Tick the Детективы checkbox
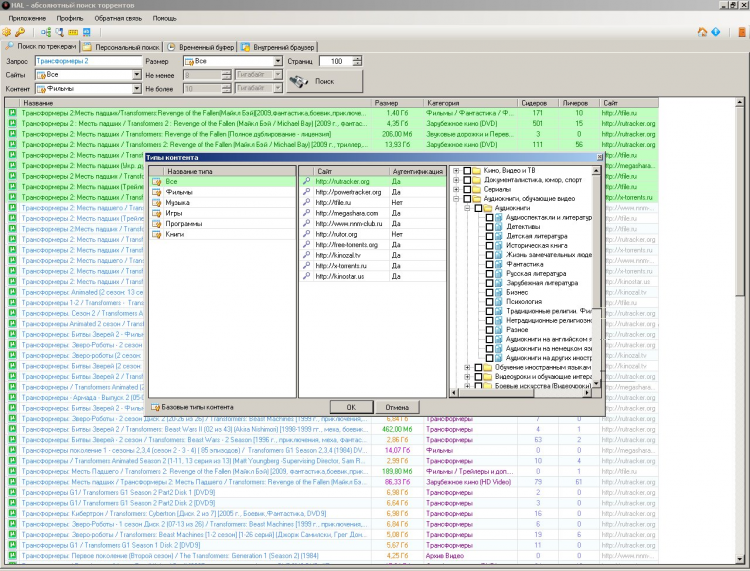Viewport: 750px width, 571px height. [x=489, y=228]
